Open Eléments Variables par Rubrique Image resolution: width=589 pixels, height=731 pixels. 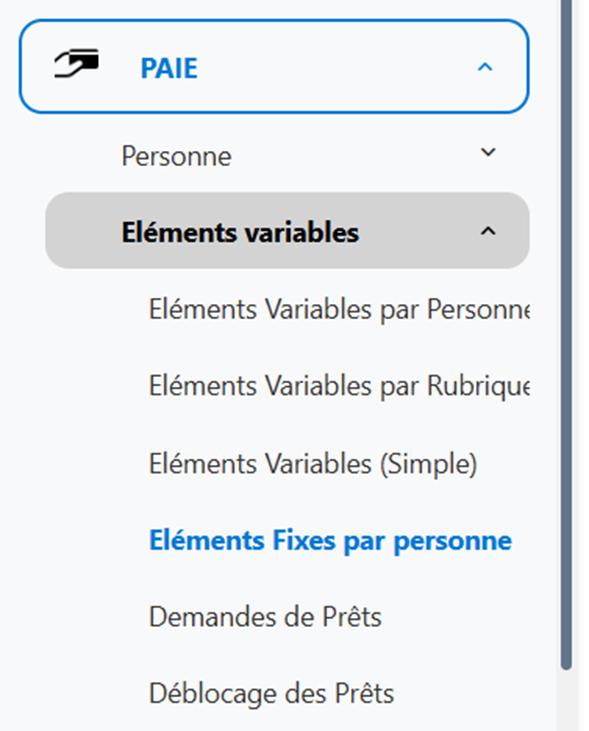(x=339, y=386)
